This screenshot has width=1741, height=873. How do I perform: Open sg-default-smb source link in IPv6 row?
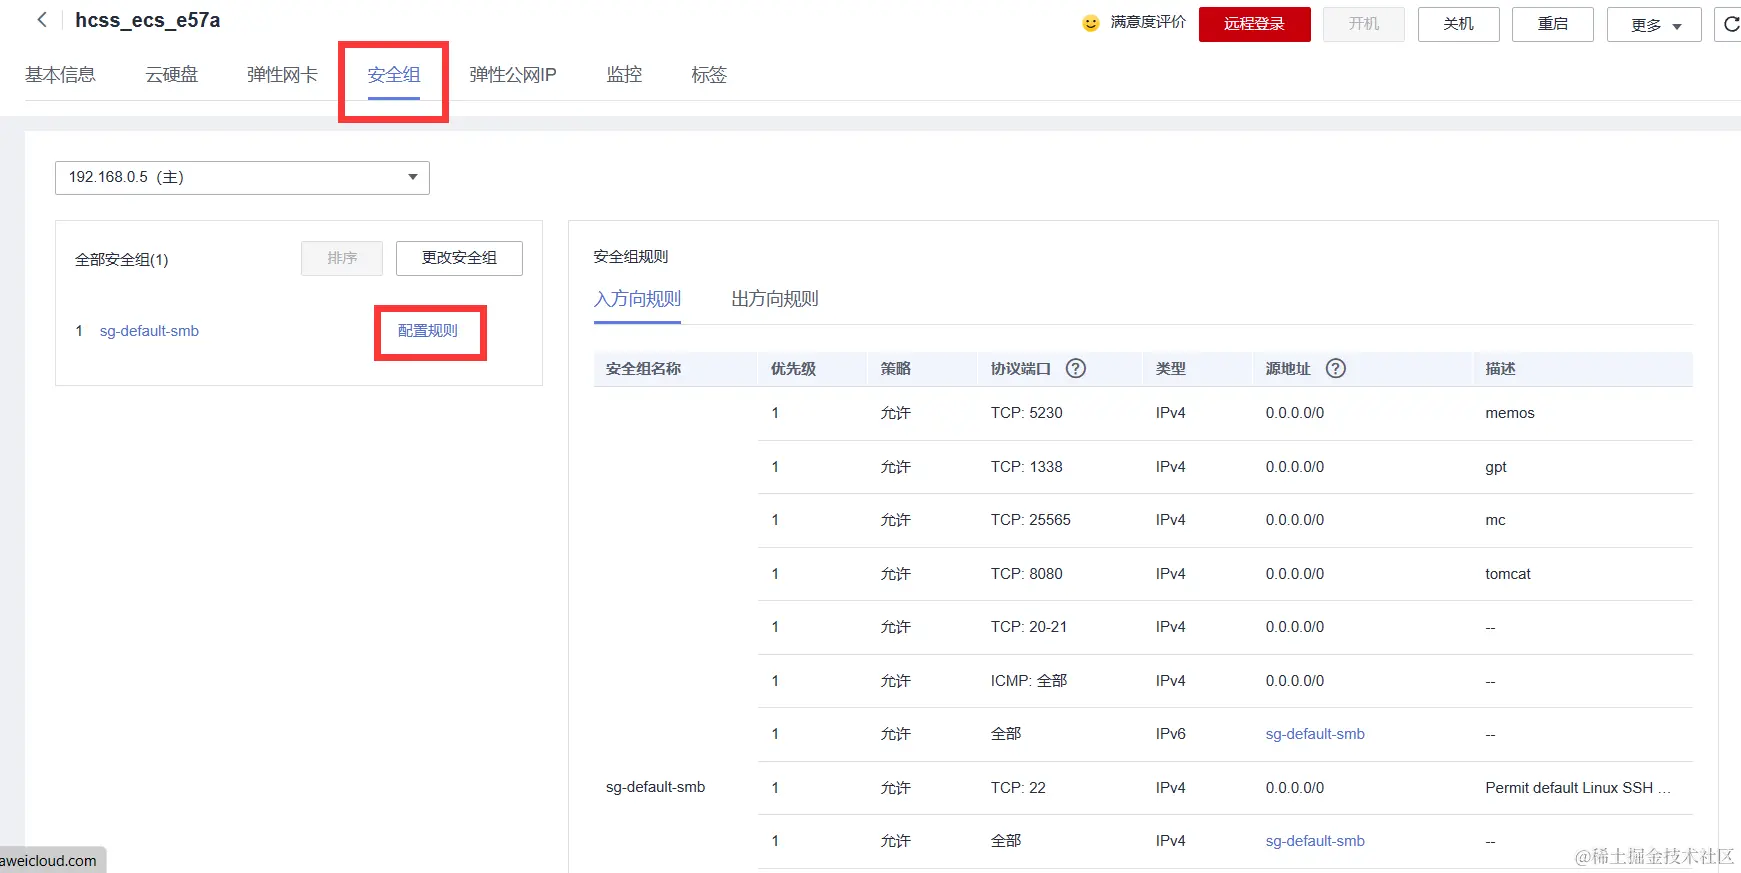(x=1315, y=734)
